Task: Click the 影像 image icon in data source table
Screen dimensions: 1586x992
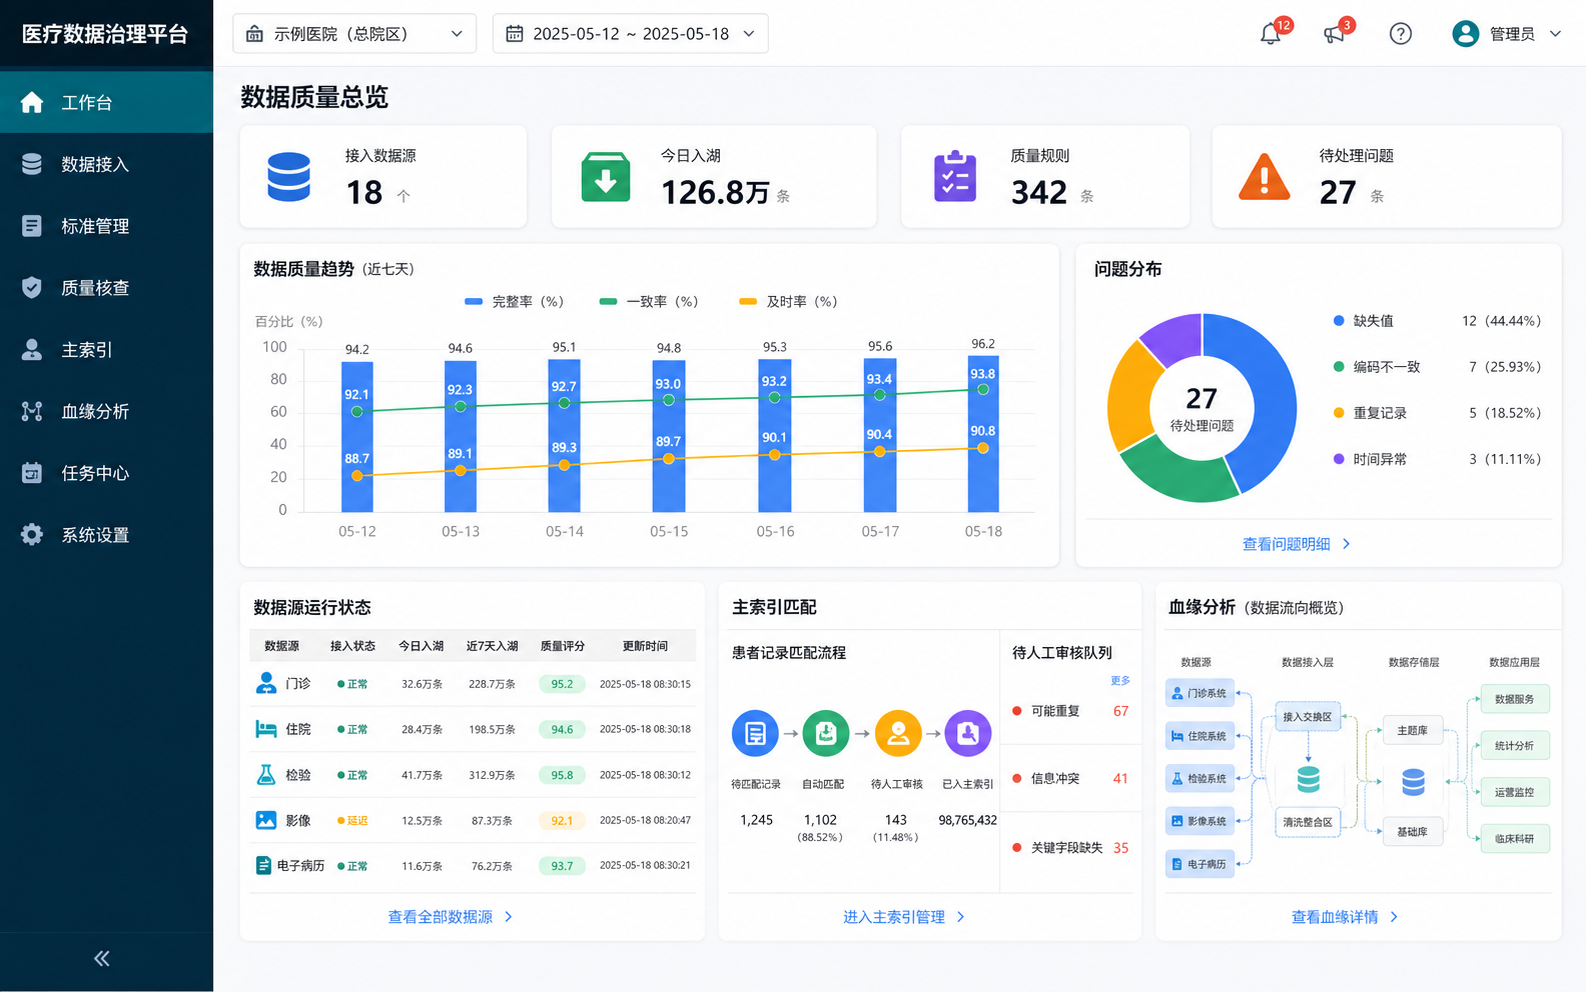Action: point(266,820)
